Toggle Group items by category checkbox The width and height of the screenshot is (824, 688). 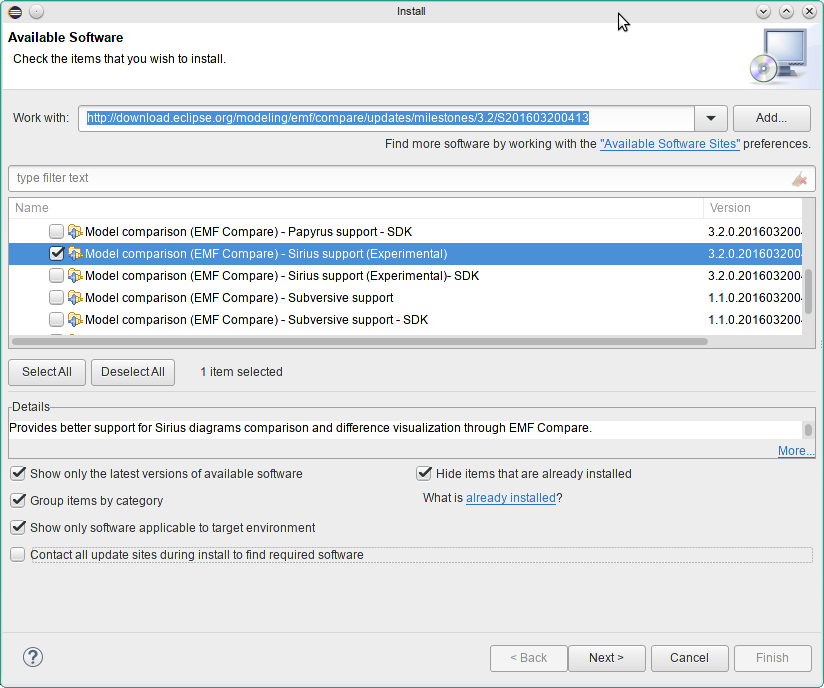pos(18,500)
